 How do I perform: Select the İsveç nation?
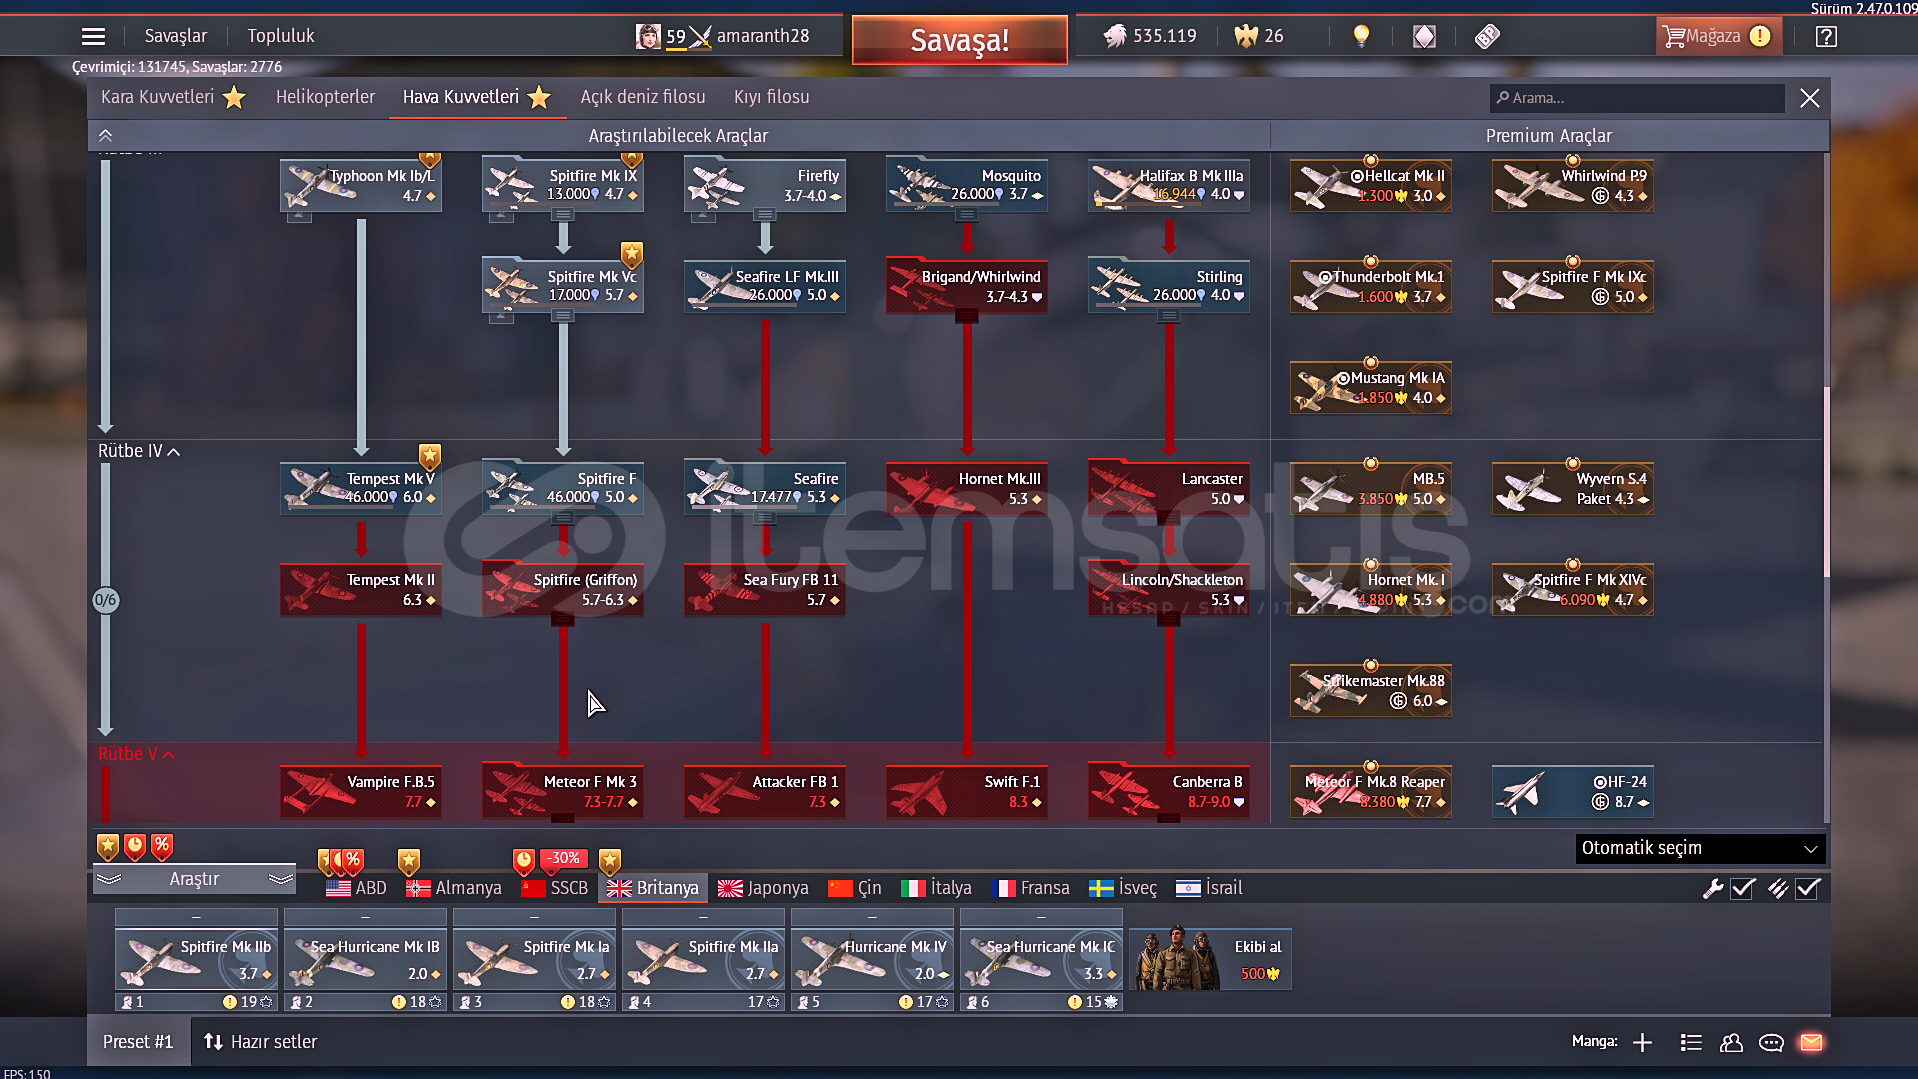click(1123, 888)
